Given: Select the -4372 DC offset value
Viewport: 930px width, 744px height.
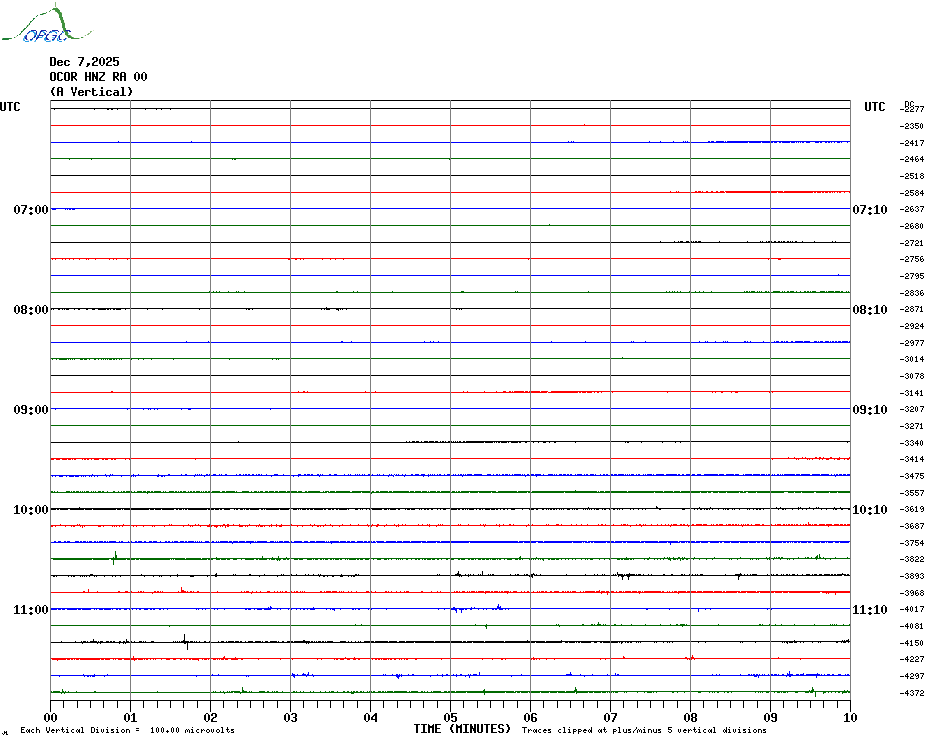Looking at the screenshot, I should (912, 693).
